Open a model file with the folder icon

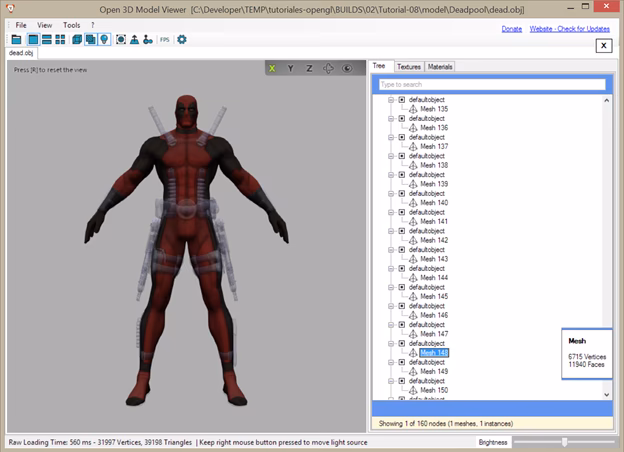[x=16, y=39]
